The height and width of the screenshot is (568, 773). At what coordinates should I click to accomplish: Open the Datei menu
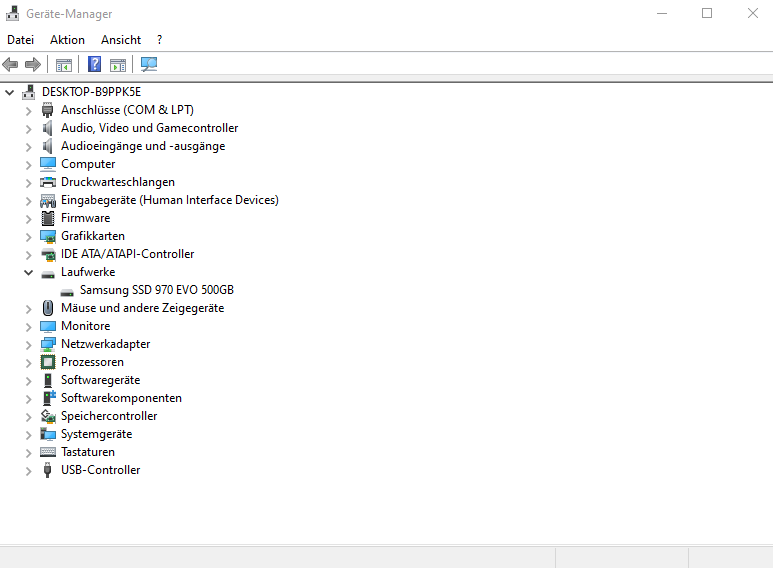pyautogui.click(x=21, y=40)
